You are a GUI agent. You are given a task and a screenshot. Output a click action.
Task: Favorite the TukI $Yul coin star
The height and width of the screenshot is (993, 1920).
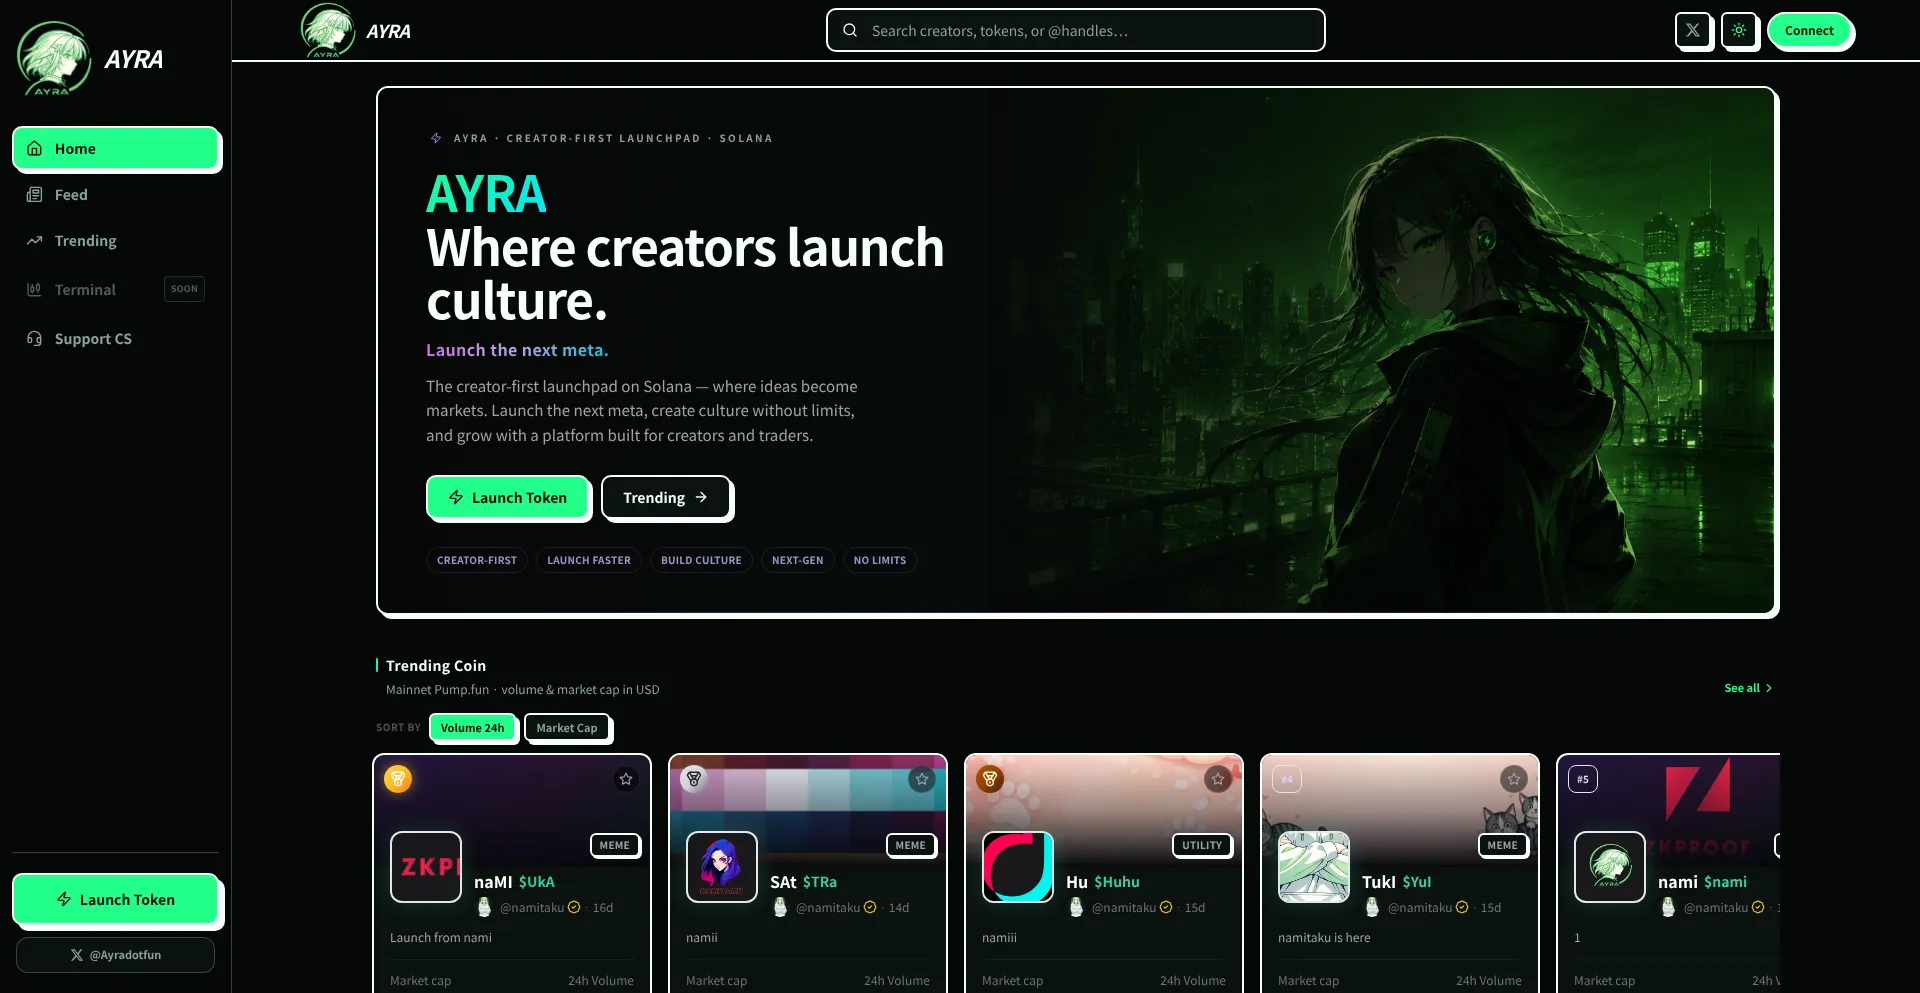pos(1514,779)
